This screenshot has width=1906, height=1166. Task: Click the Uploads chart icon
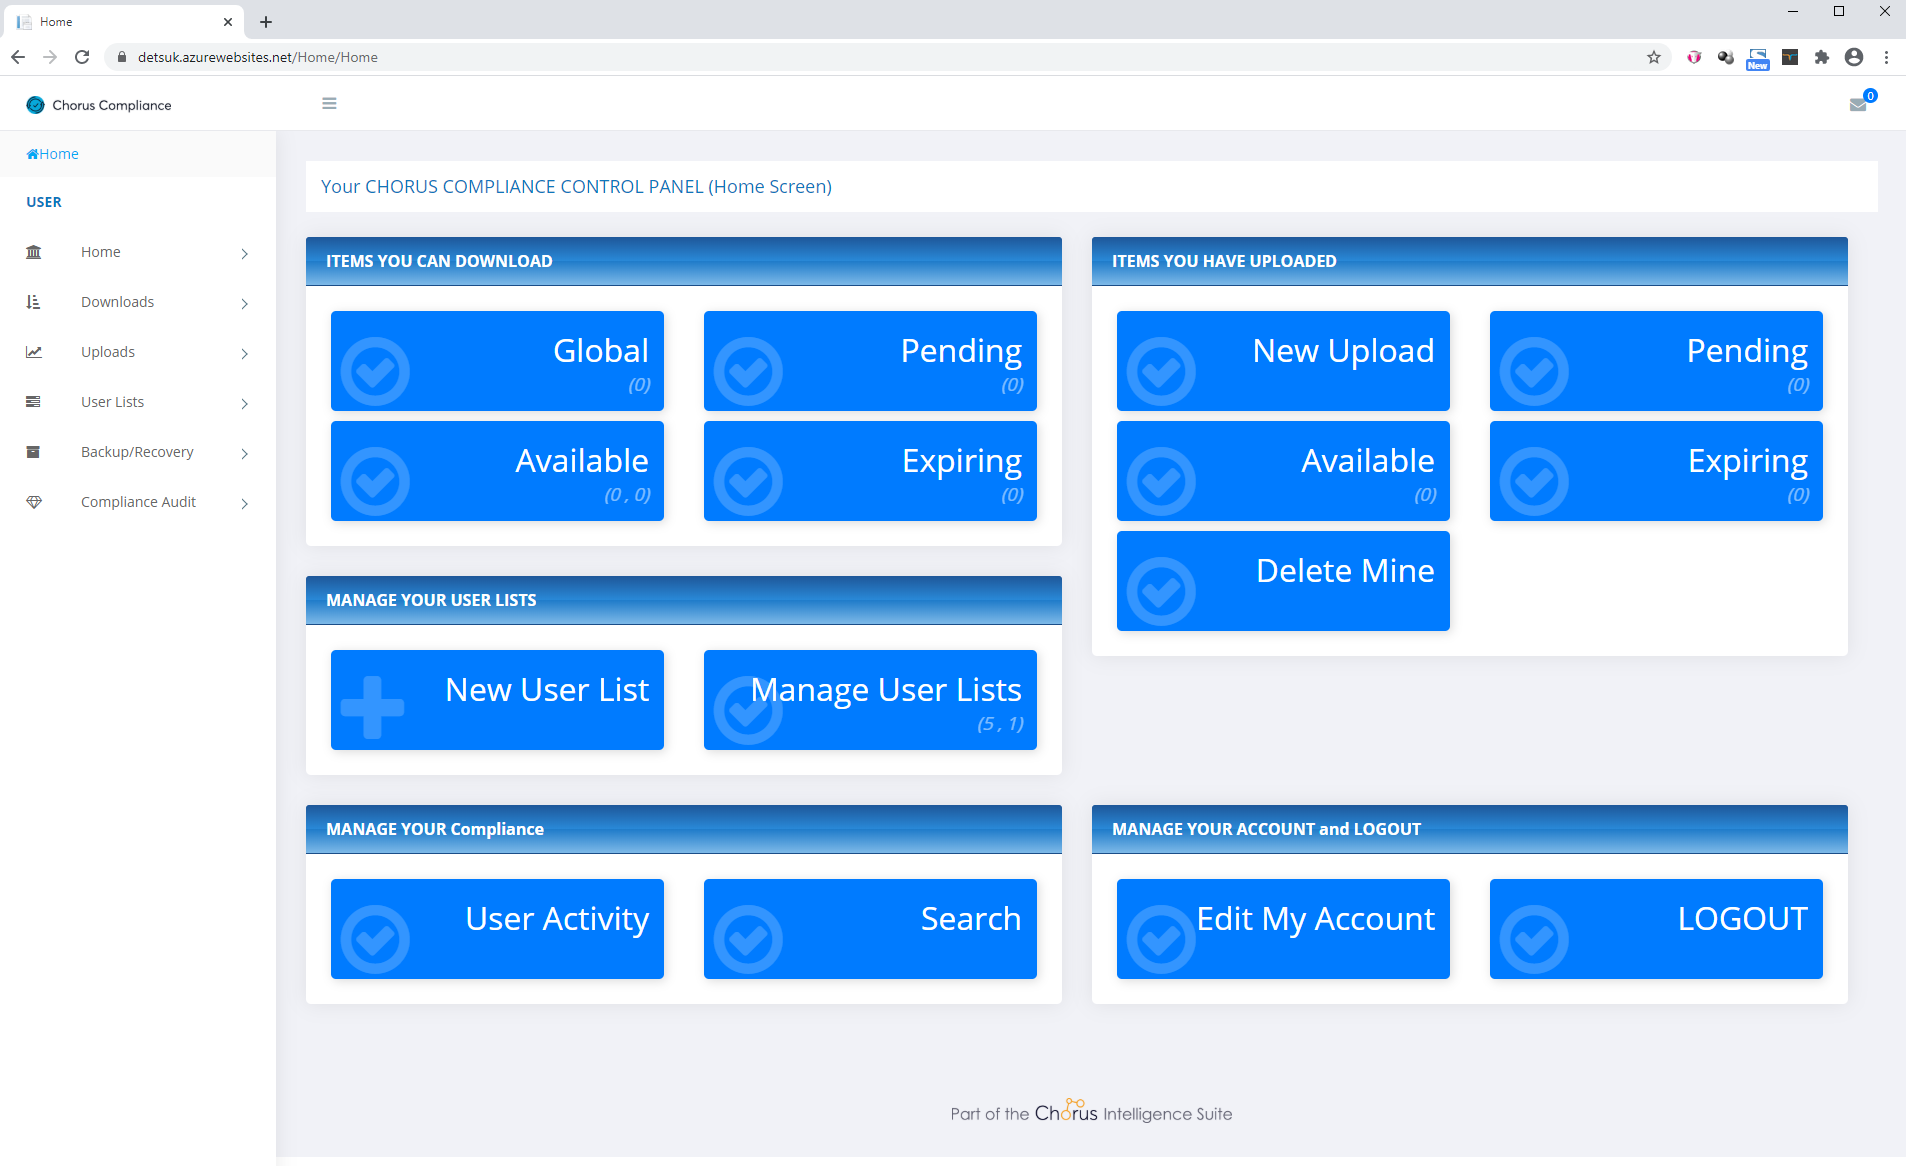click(34, 352)
